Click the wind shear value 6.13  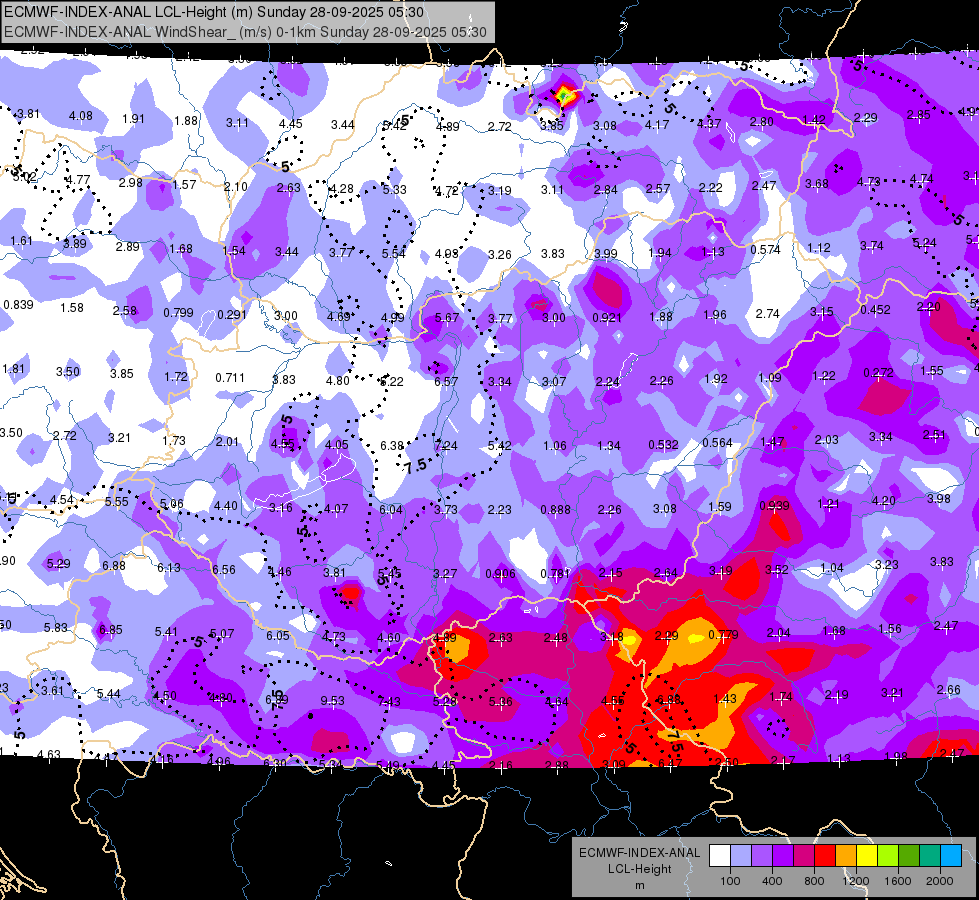(169, 567)
